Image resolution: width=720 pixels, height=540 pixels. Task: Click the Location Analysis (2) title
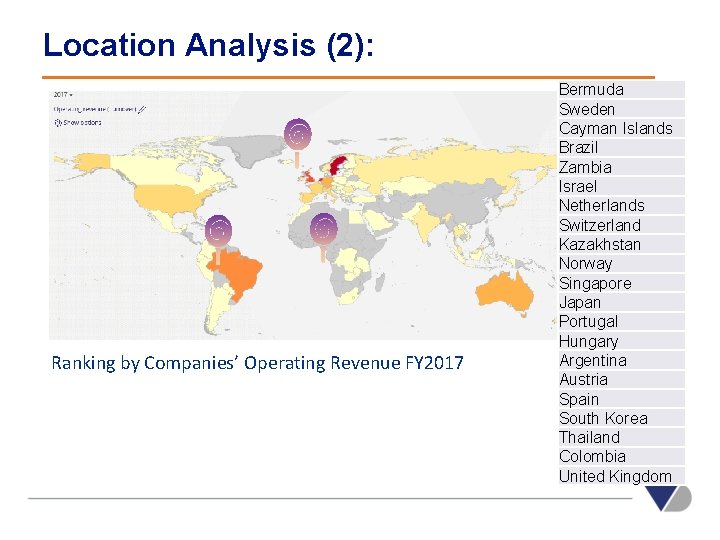click(x=208, y=46)
